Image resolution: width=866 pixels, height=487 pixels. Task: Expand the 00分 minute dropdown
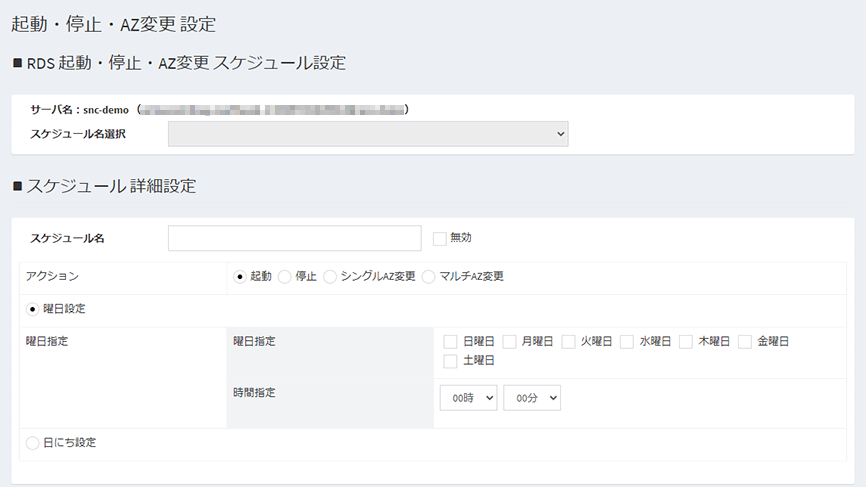click(532, 398)
